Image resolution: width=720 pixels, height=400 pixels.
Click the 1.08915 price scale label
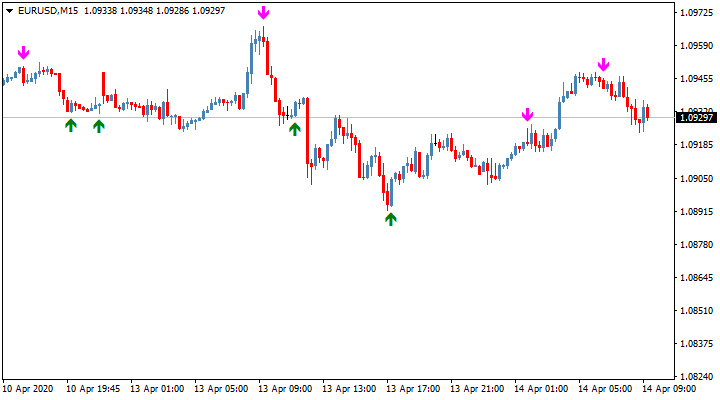pyautogui.click(x=696, y=212)
